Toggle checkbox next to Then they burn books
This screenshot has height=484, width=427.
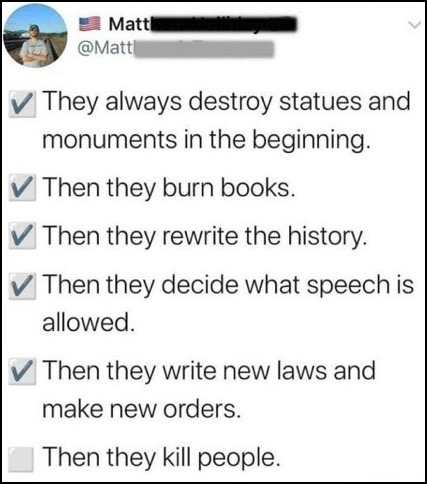[x=22, y=187]
